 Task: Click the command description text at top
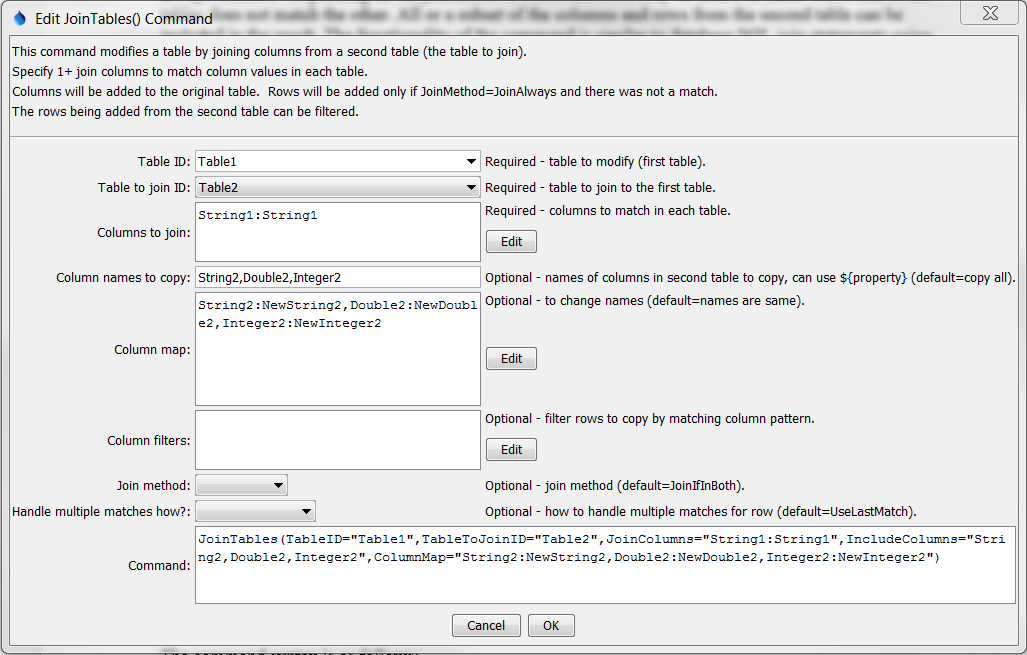[270, 52]
